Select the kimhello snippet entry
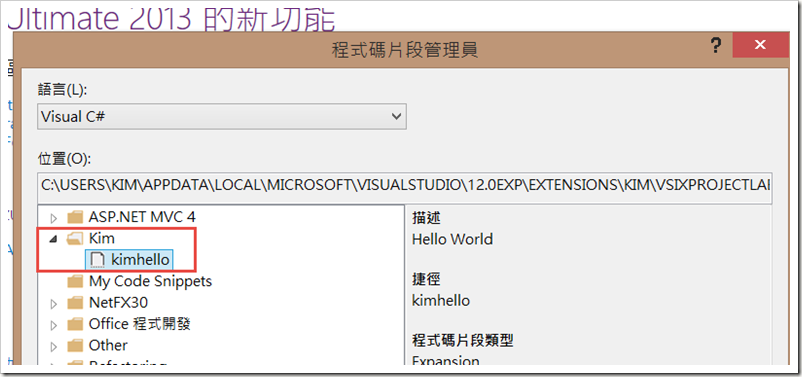 (140, 260)
